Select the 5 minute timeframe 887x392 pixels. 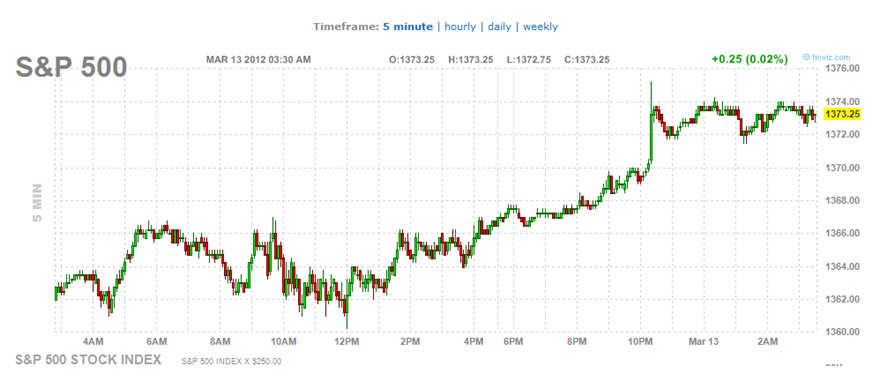pos(407,27)
